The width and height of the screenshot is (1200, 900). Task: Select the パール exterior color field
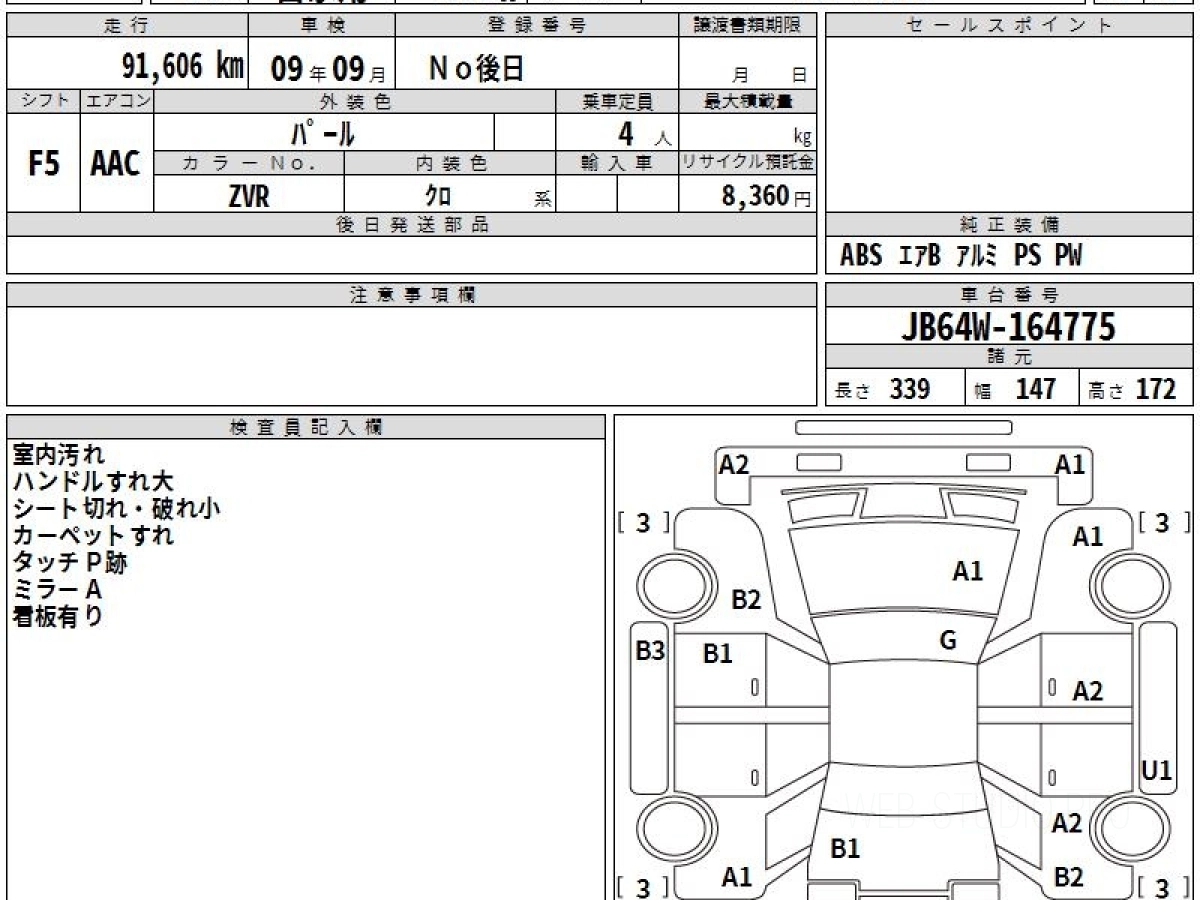[x=323, y=133]
